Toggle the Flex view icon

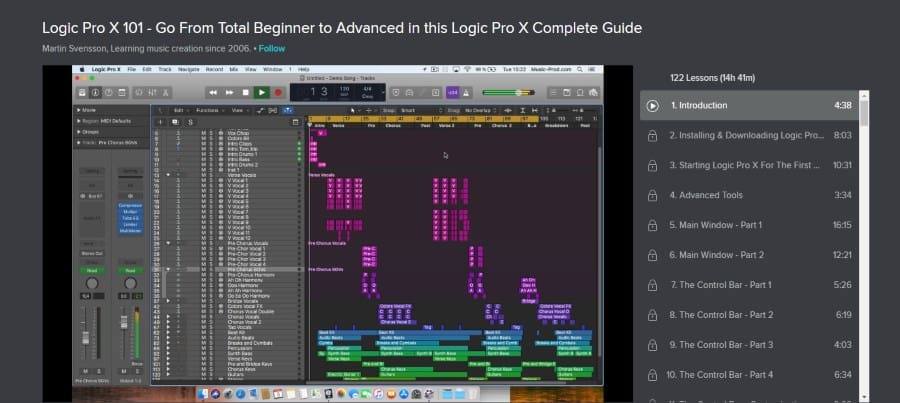pos(273,110)
